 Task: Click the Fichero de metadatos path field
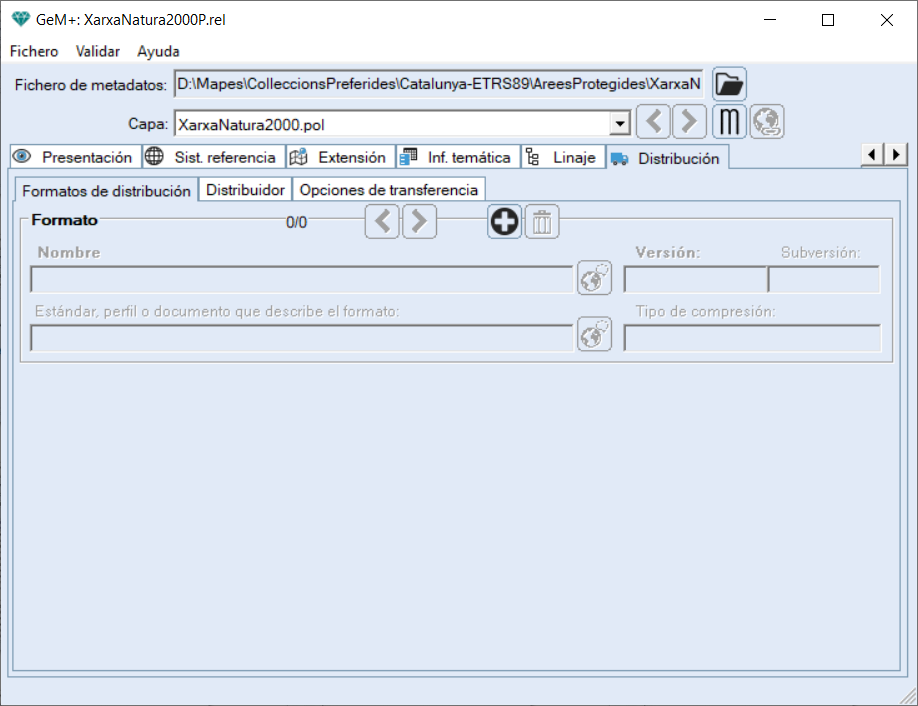pos(439,84)
